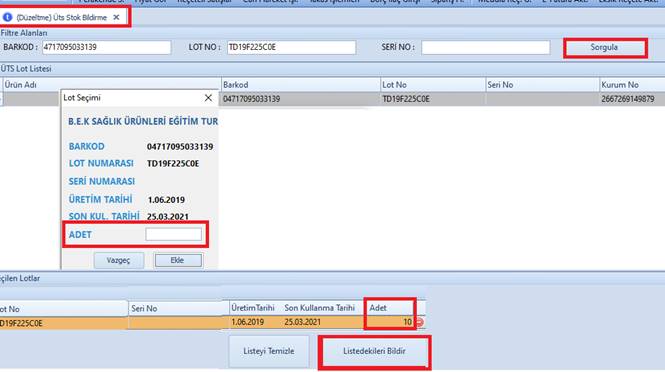Click the company name B.E.K SAĞLIK ÜRÜNLERİ text
Screen dimensions: 665x372
[x=143, y=121]
